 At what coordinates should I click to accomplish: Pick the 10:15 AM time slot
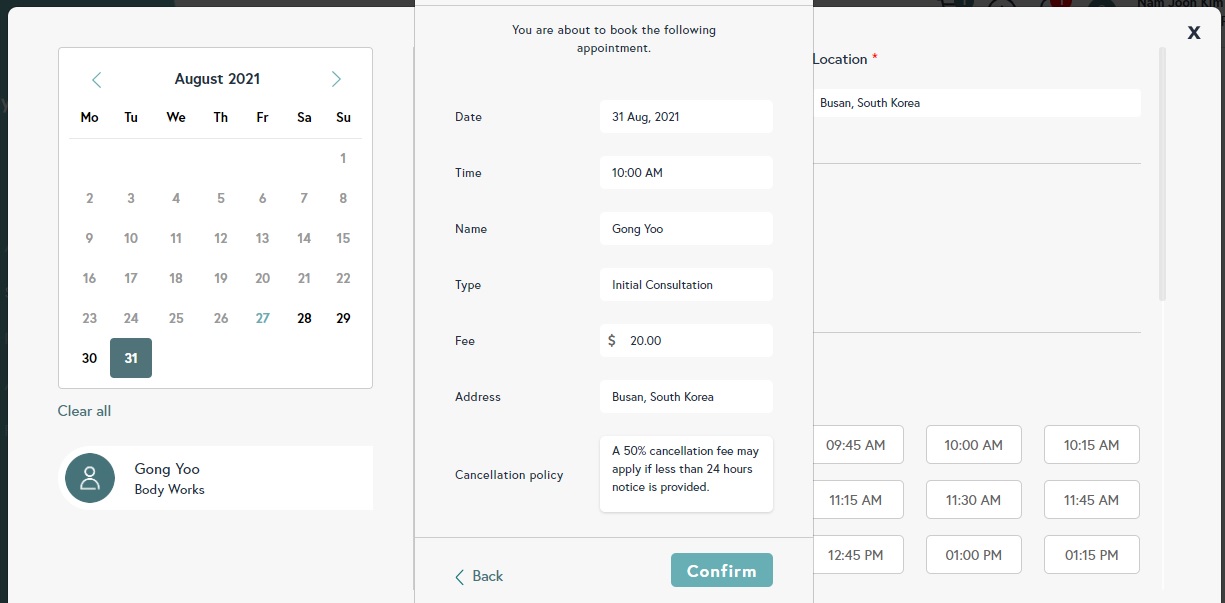[x=1091, y=445]
